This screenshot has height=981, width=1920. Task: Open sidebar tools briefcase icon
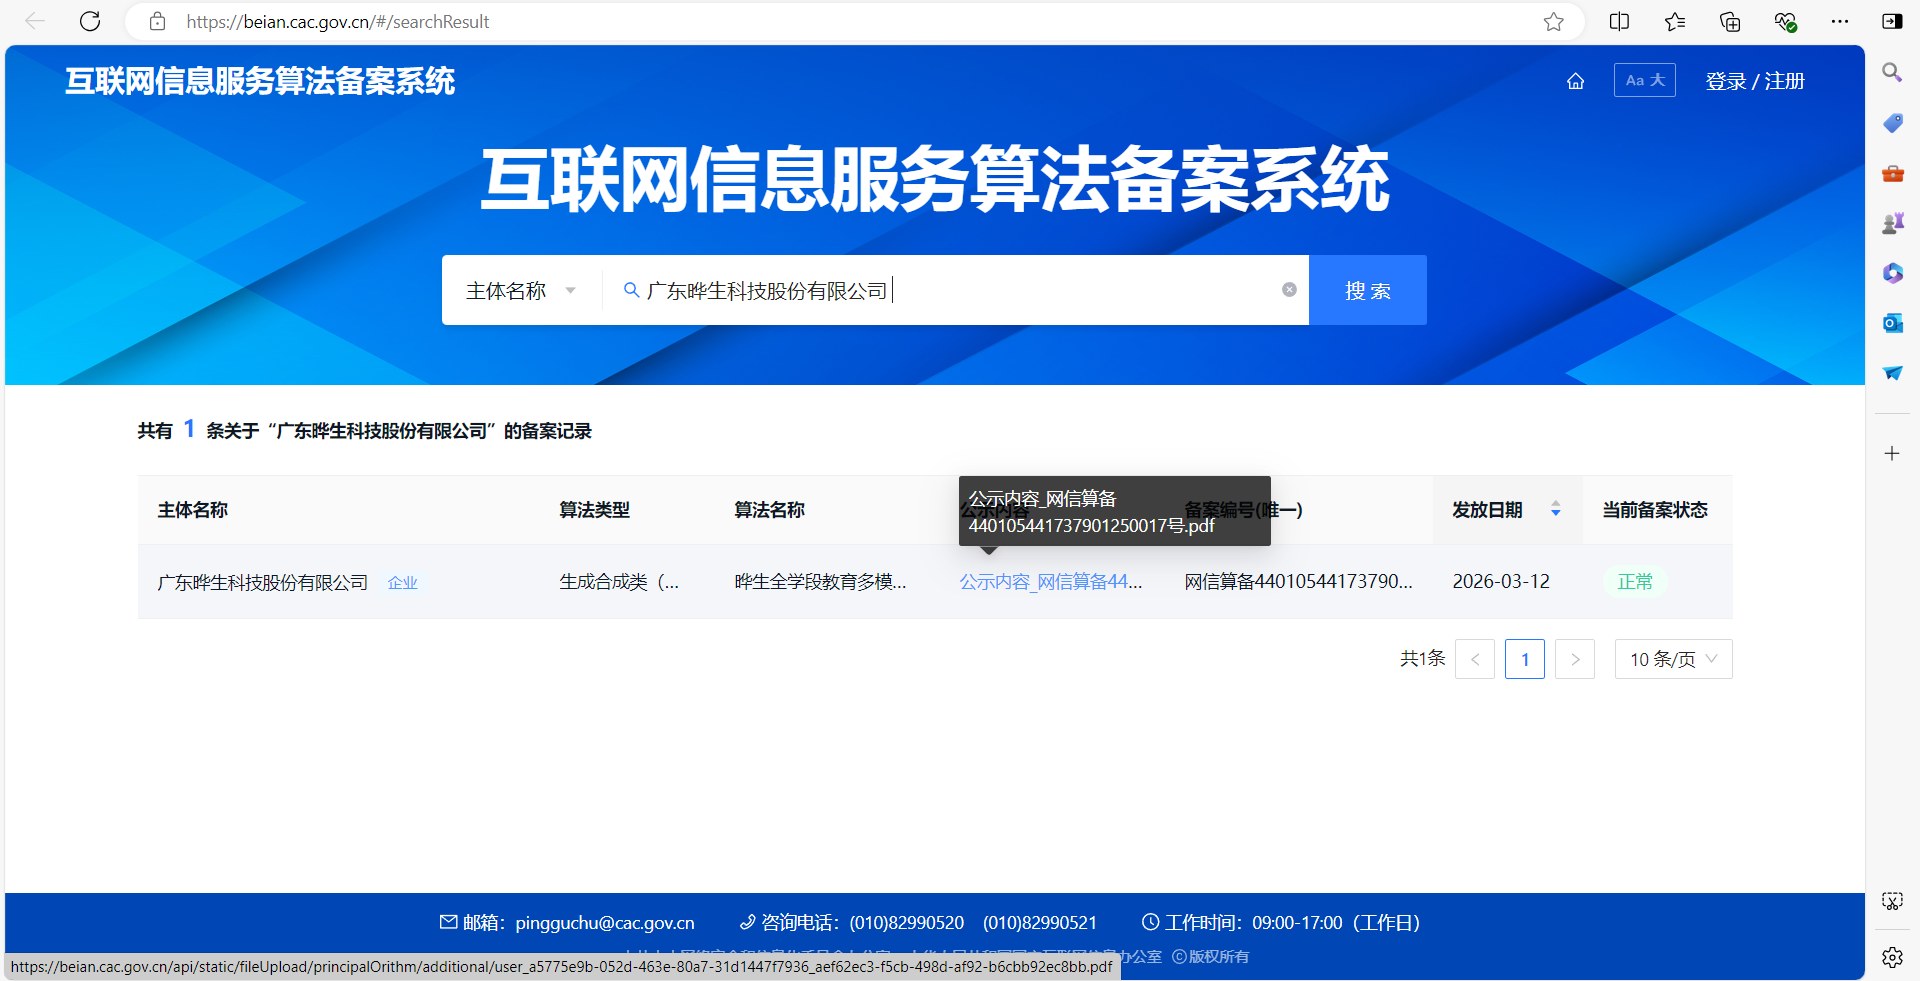pyautogui.click(x=1892, y=173)
